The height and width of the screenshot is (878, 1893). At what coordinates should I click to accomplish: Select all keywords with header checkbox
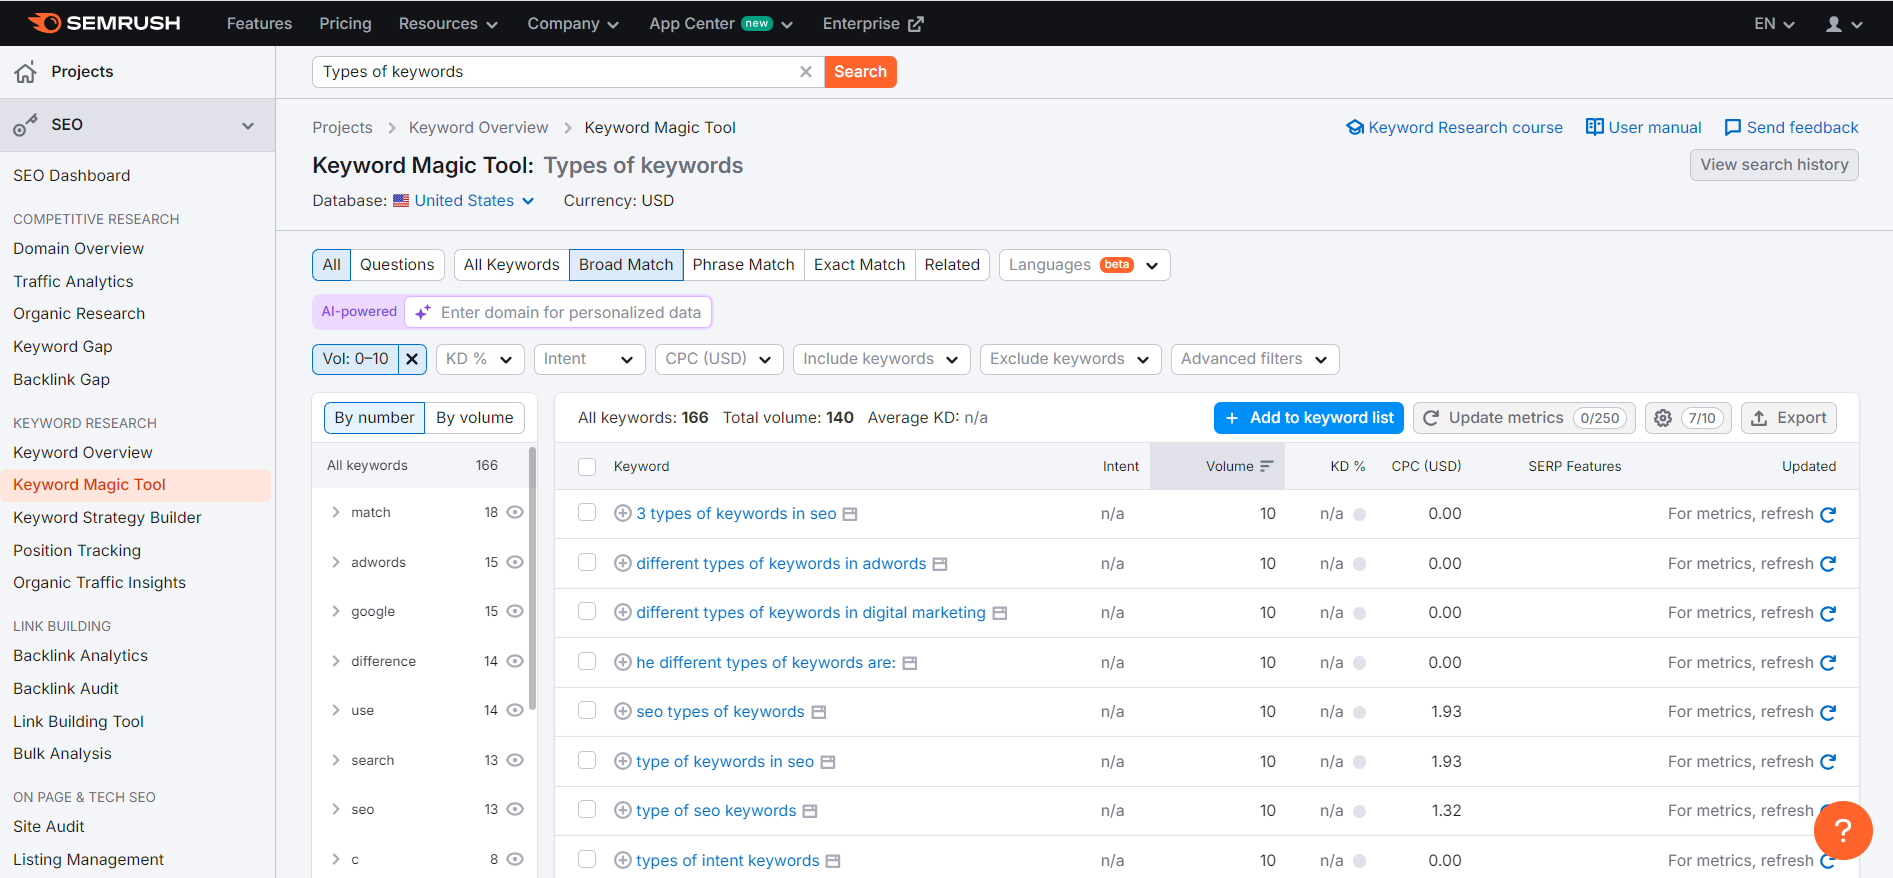click(x=587, y=466)
